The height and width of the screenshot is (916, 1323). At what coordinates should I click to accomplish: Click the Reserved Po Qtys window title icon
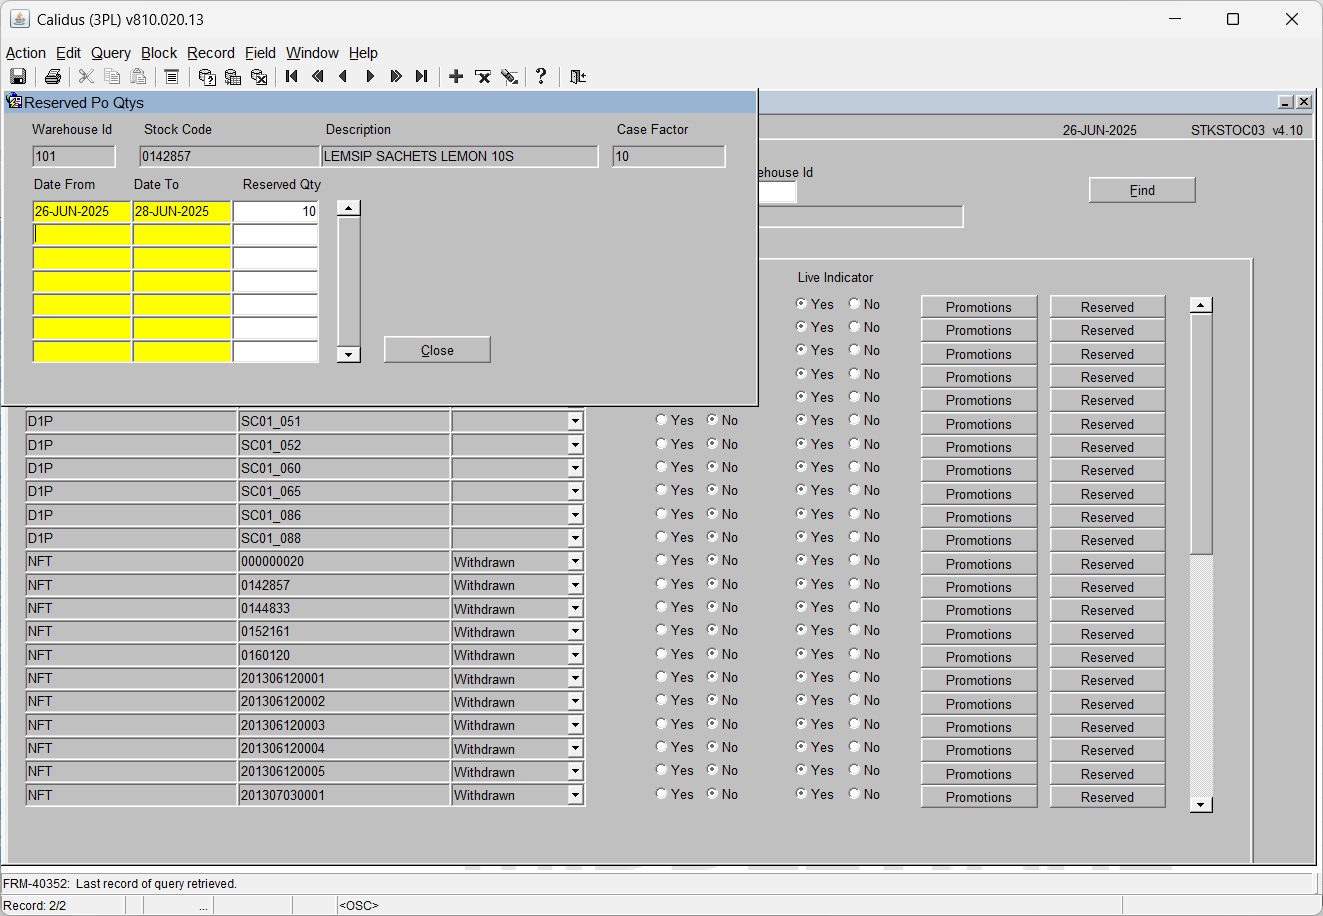[14, 101]
